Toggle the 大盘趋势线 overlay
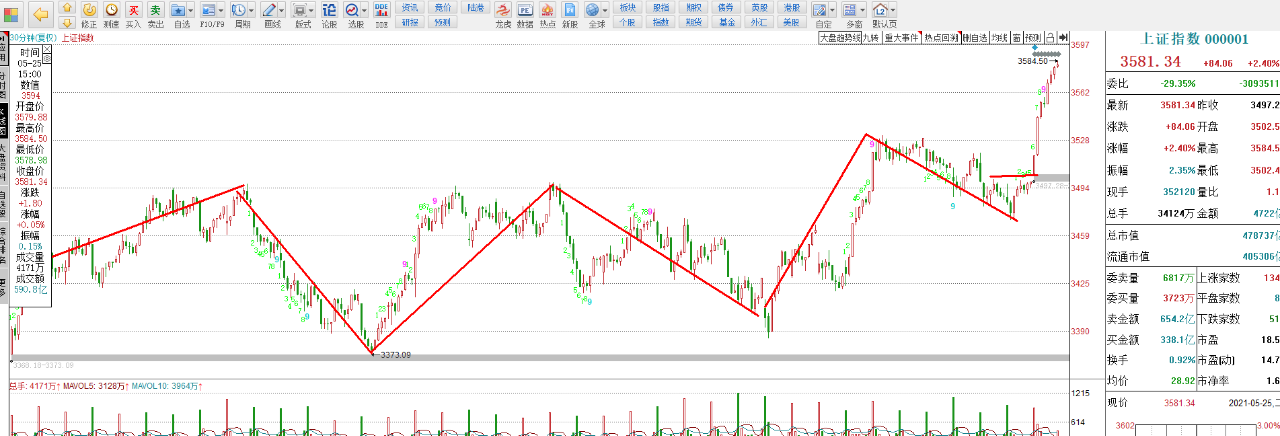The height and width of the screenshot is (436, 1280). point(840,38)
